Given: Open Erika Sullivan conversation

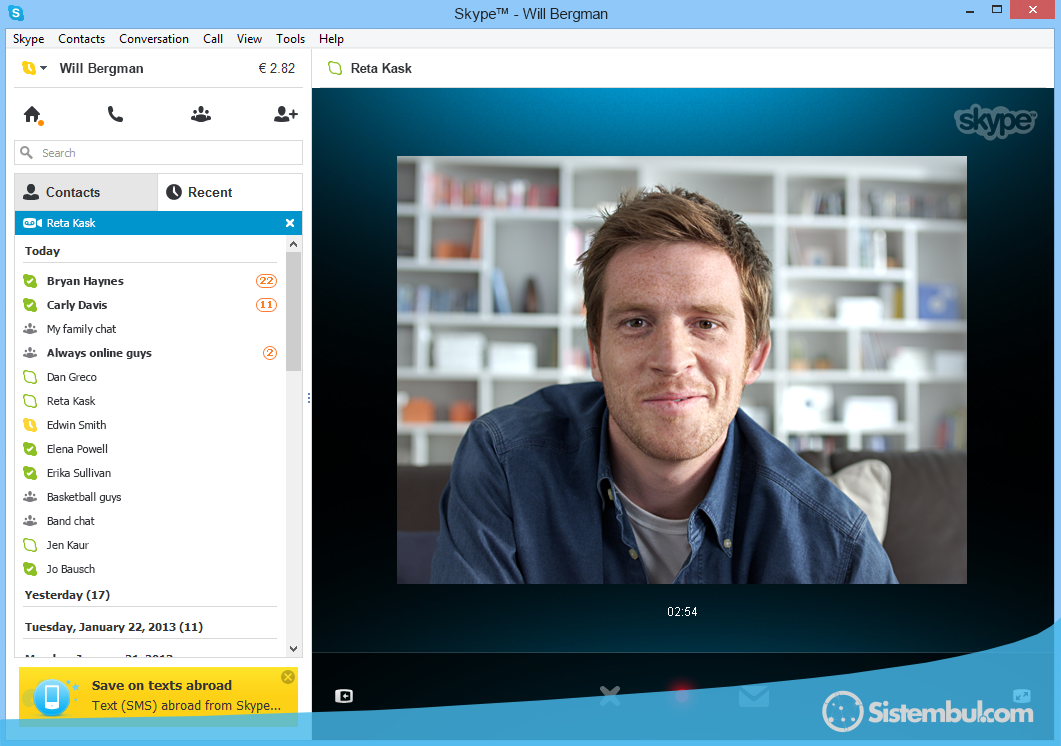Looking at the screenshot, I should [x=78, y=473].
